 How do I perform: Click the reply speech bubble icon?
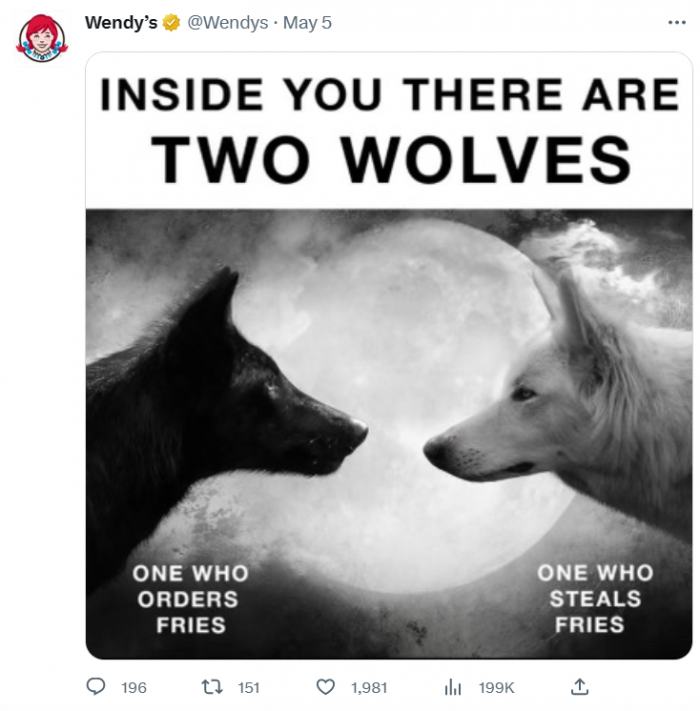click(96, 687)
